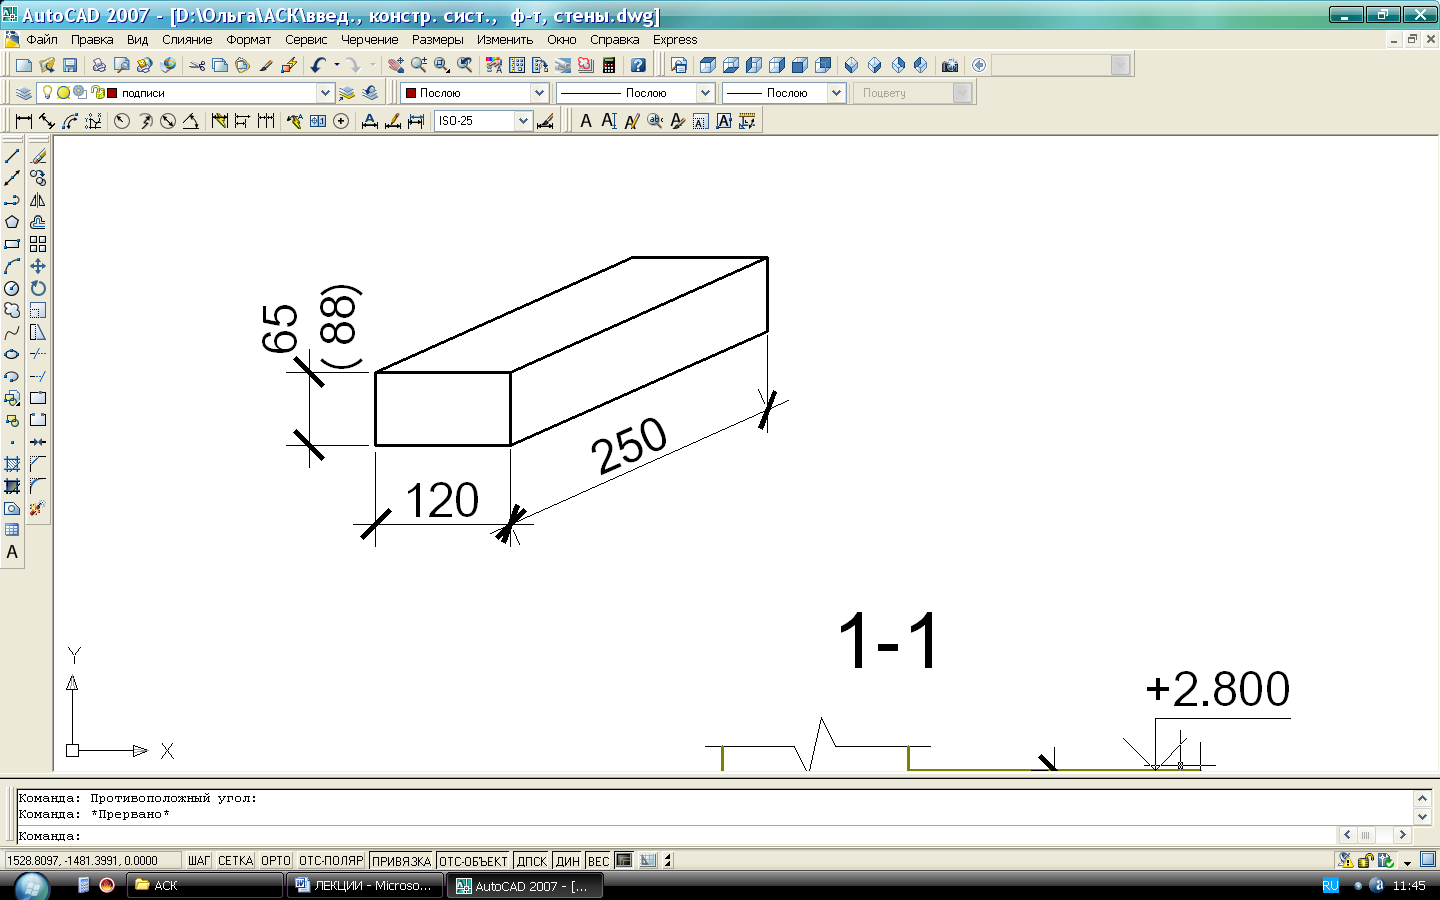Click the Polygon tool in the Draw toolbar
The width and height of the screenshot is (1440, 900).
click(12, 222)
